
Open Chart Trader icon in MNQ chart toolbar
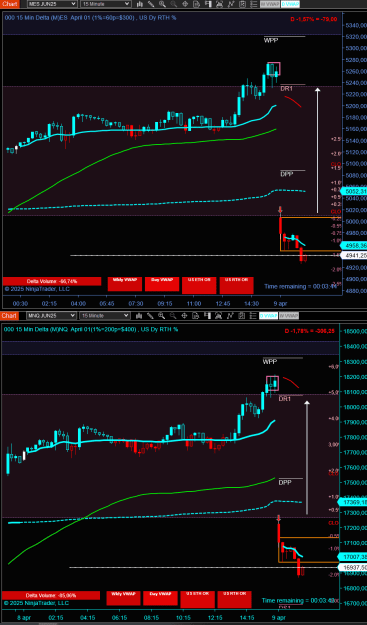pyautogui.click(x=196, y=316)
